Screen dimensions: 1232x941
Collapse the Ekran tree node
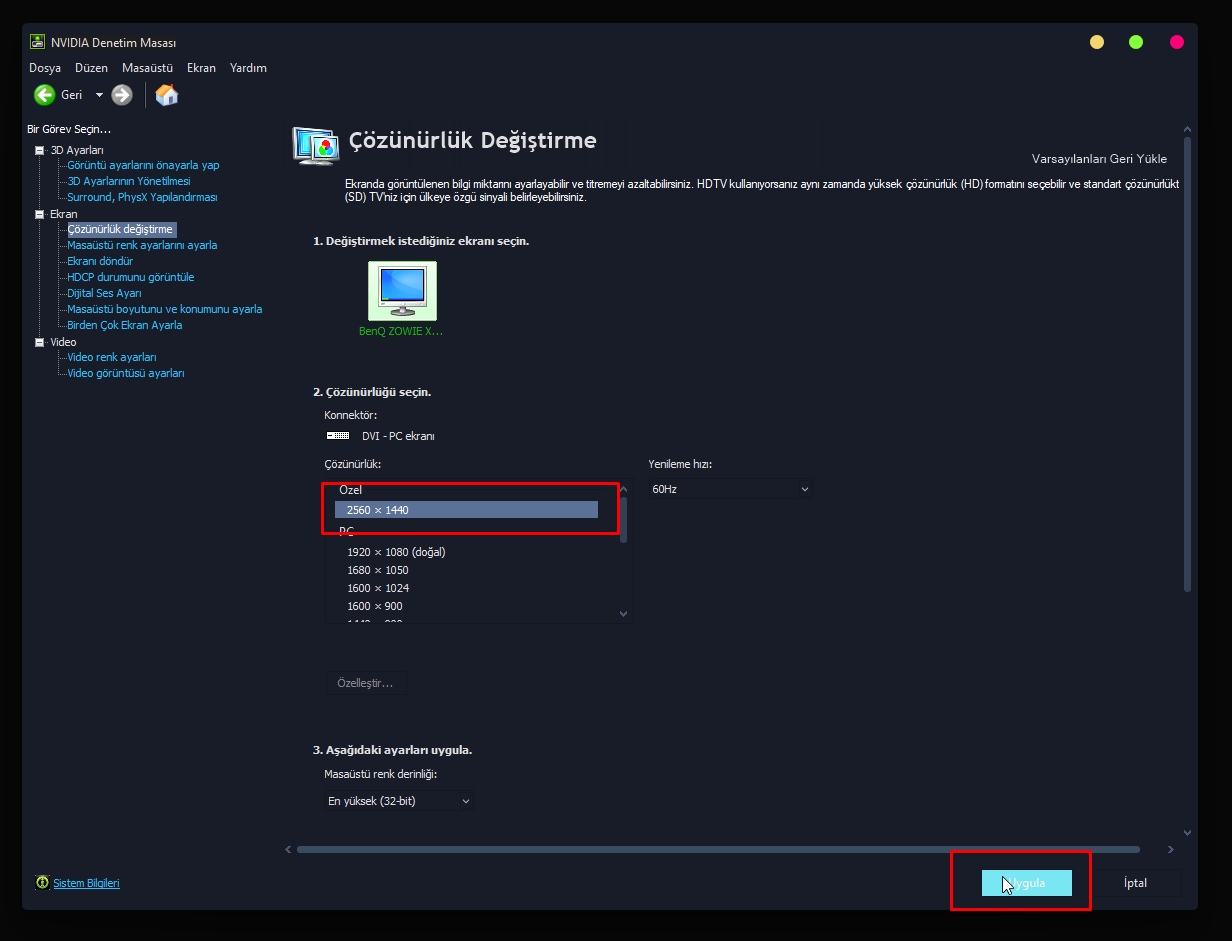[x=39, y=214]
